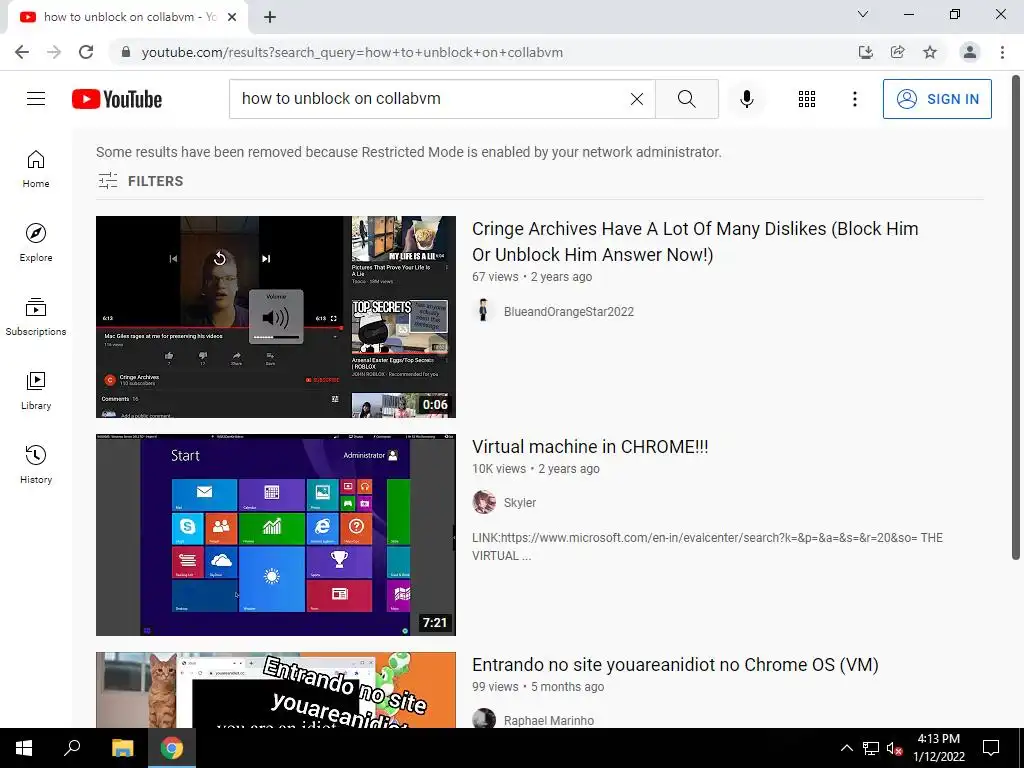Open 'Entrando no site youareanidiot' video title

tap(675, 665)
